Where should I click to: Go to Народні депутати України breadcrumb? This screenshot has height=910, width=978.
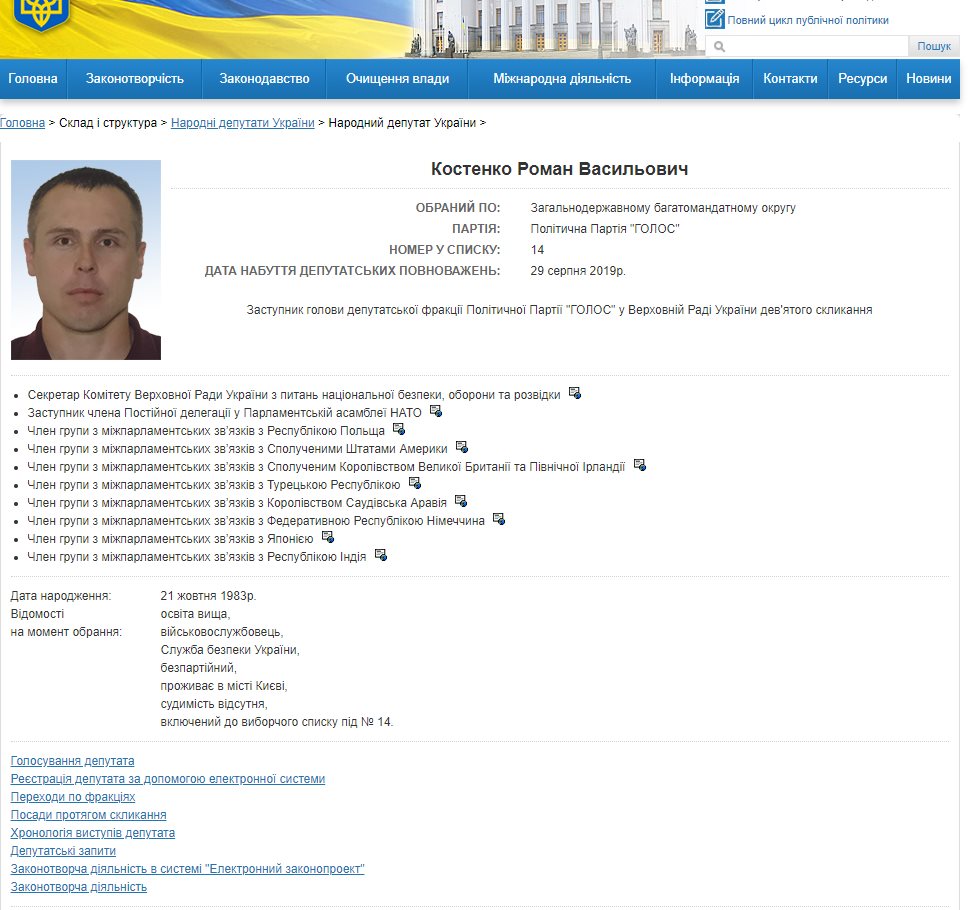(242, 123)
